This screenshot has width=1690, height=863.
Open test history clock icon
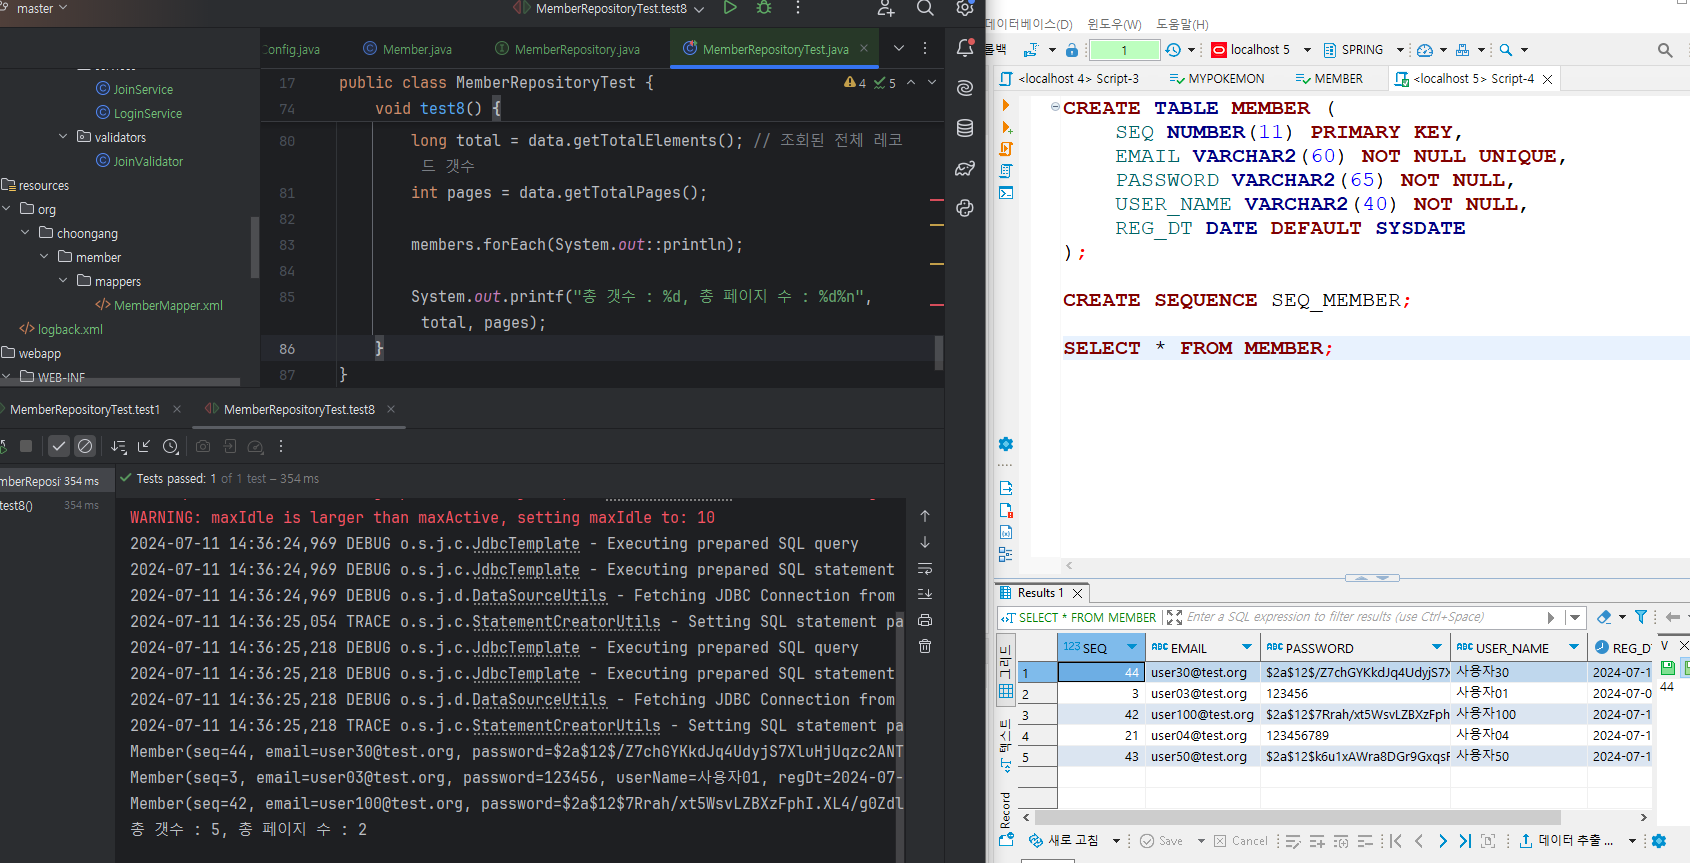(171, 447)
